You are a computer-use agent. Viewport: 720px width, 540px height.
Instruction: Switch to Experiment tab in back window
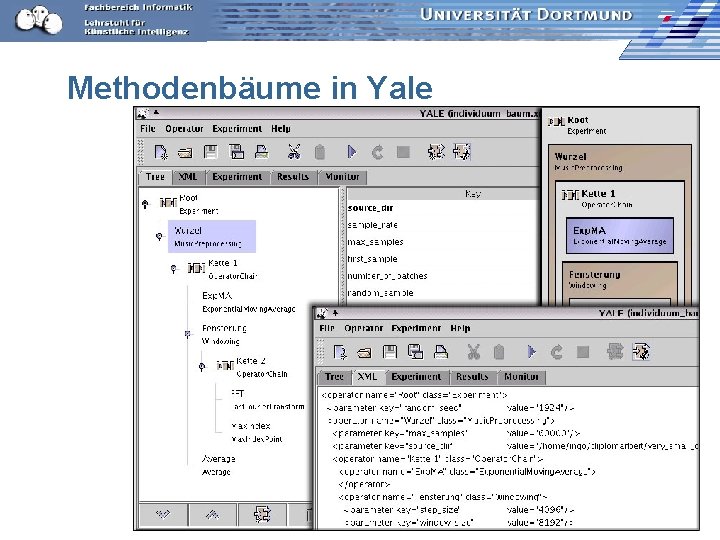coord(237,177)
